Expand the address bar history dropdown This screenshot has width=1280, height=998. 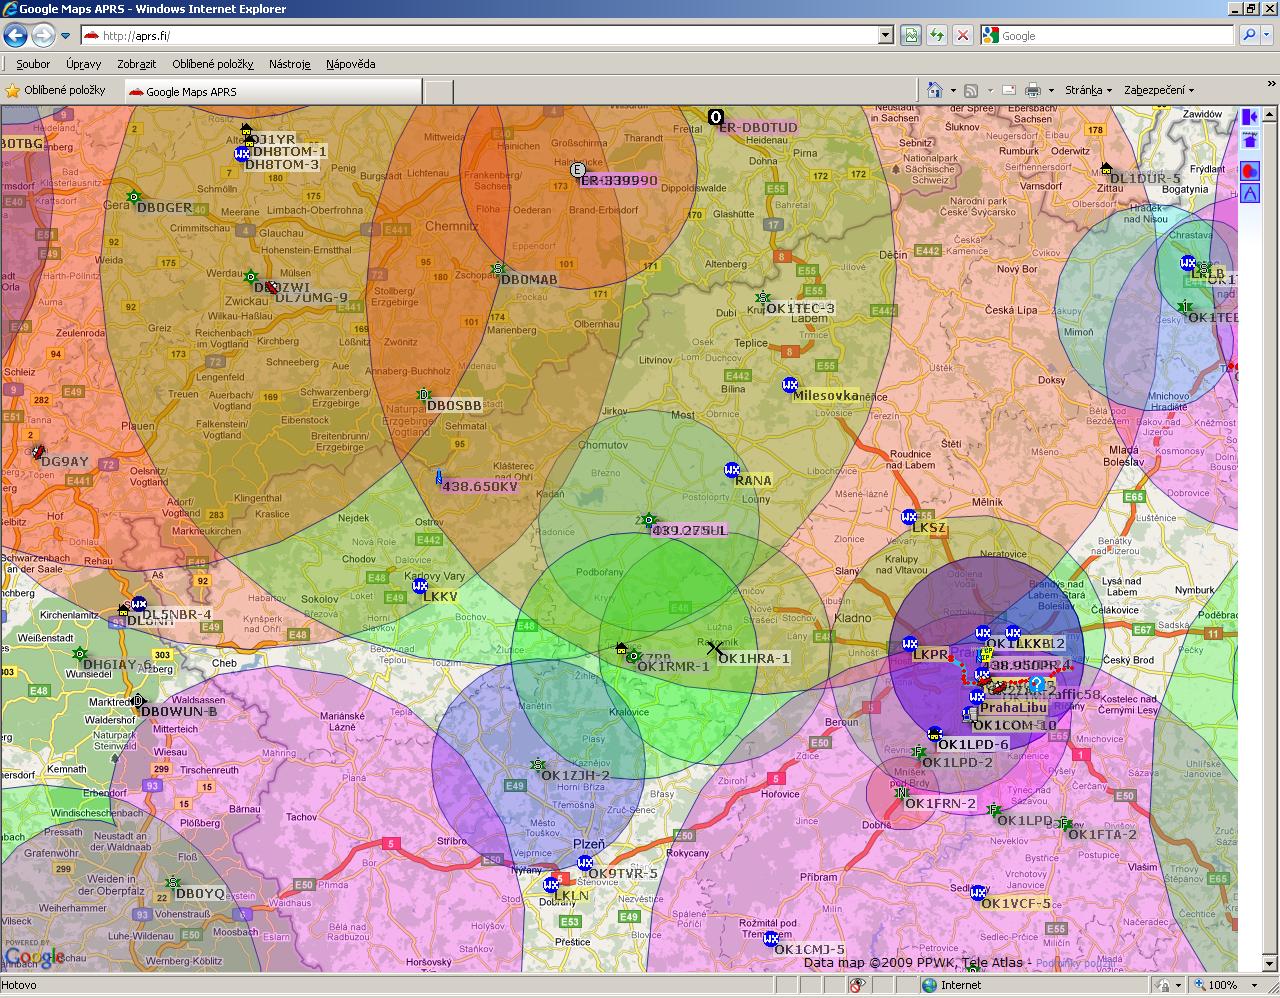[x=885, y=36]
